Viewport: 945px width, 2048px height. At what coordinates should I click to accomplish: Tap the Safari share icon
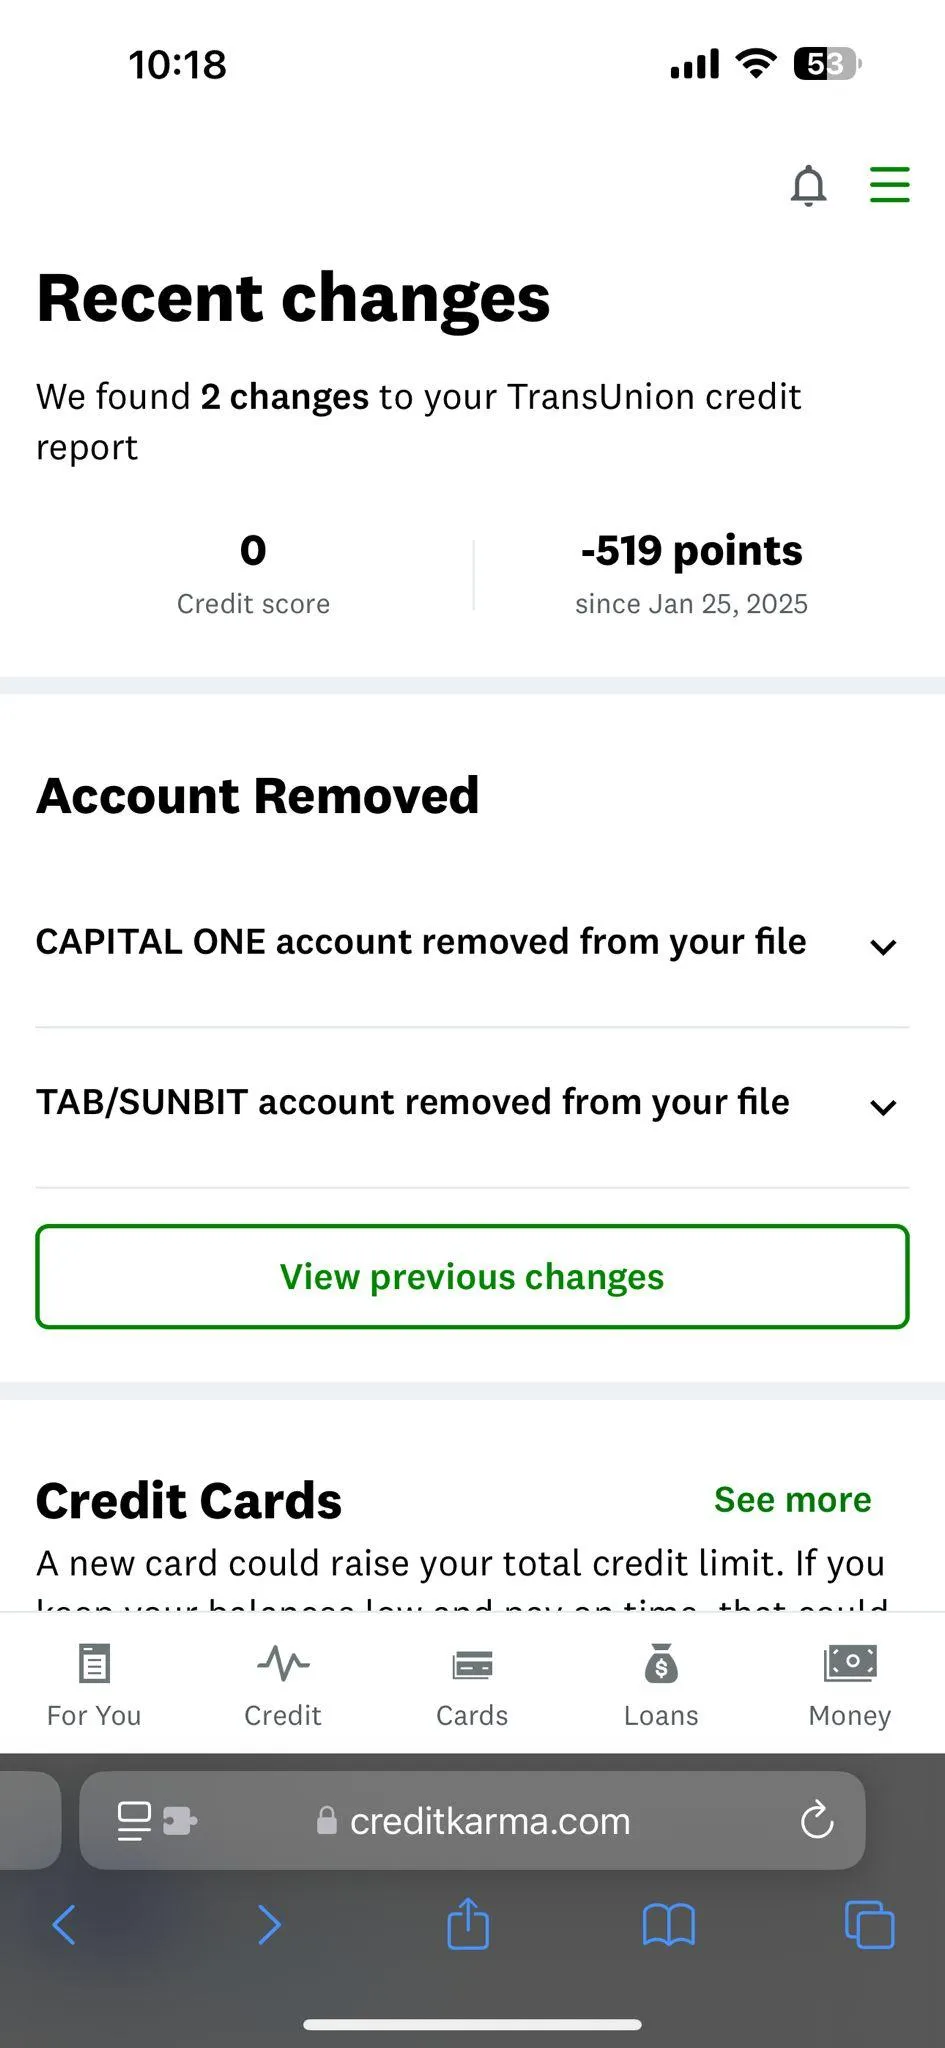(x=468, y=1923)
